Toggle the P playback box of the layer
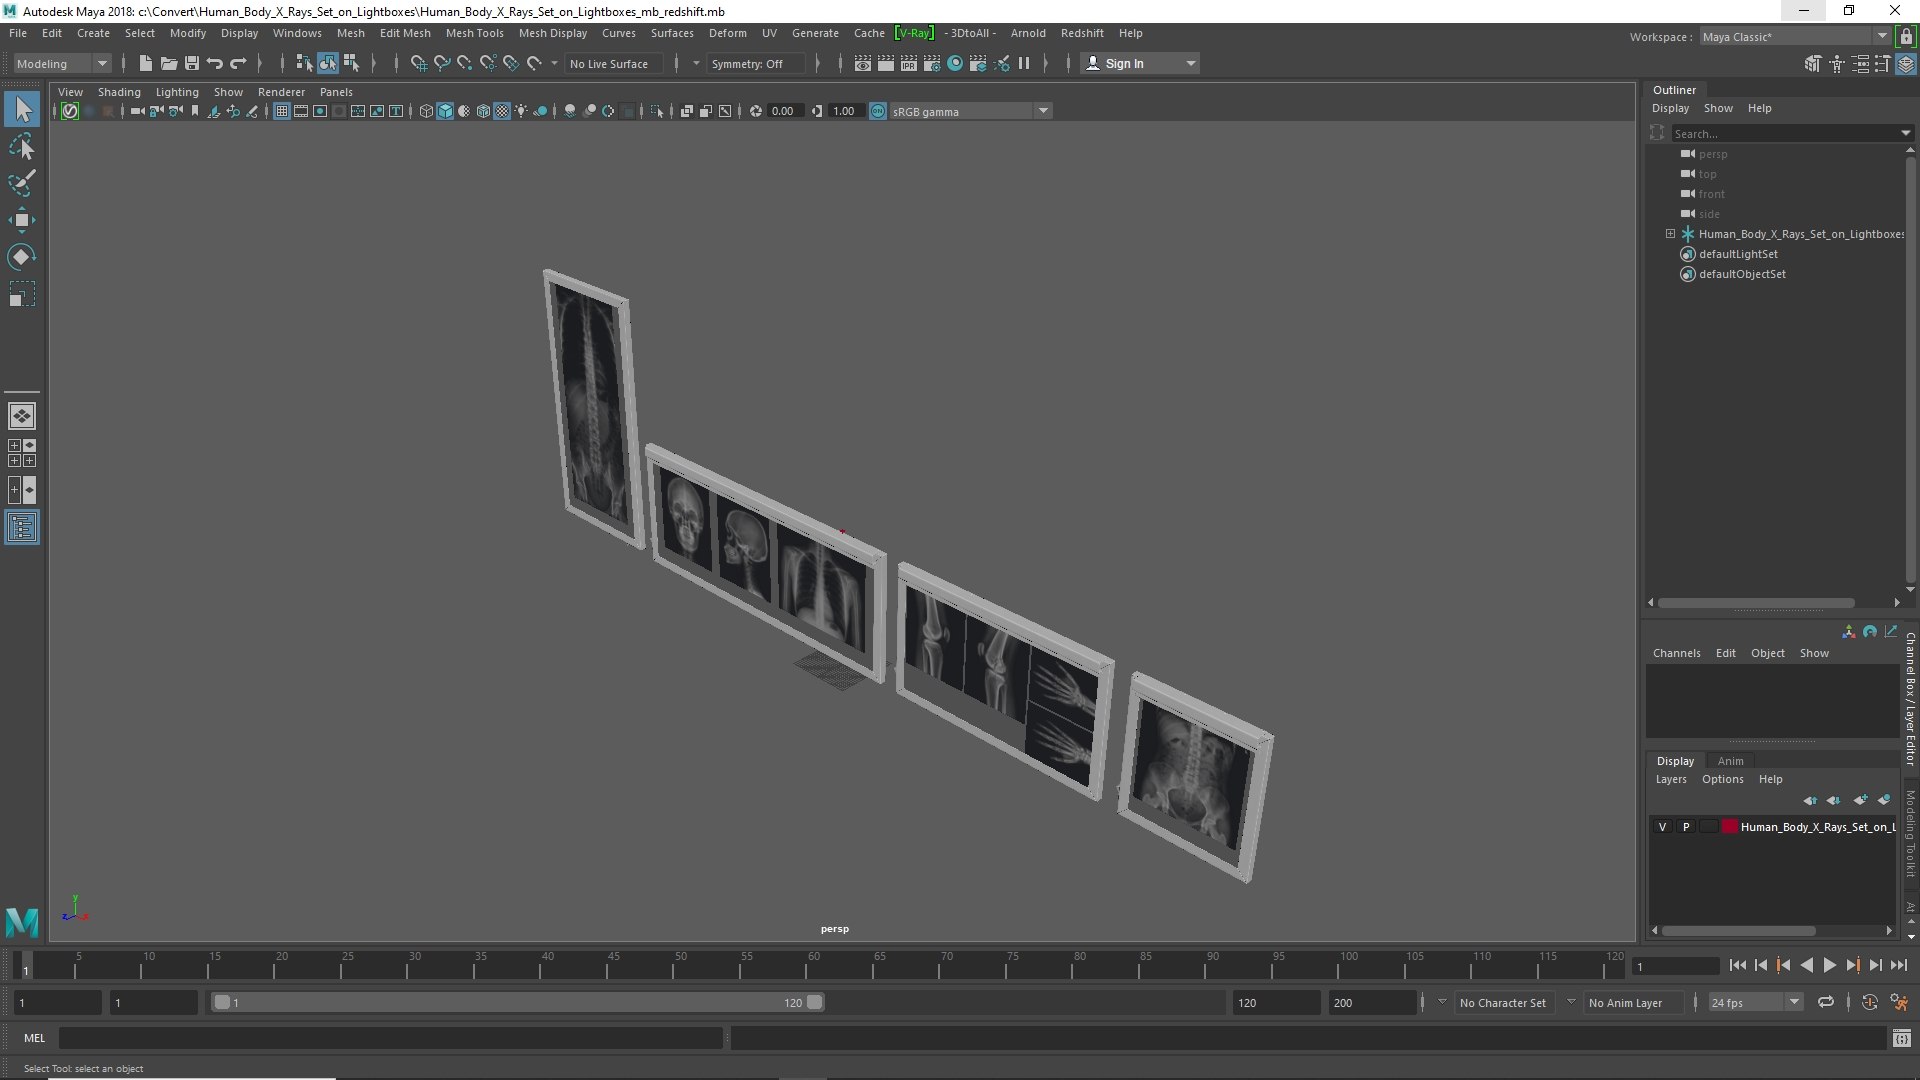The image size is (1920, 1080). click(1686, 827)
